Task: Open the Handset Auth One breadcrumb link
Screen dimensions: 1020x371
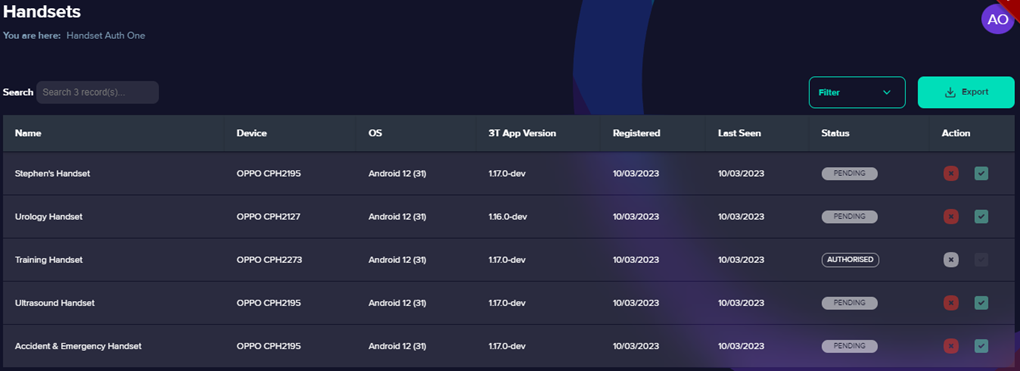Action: [106, 36]
